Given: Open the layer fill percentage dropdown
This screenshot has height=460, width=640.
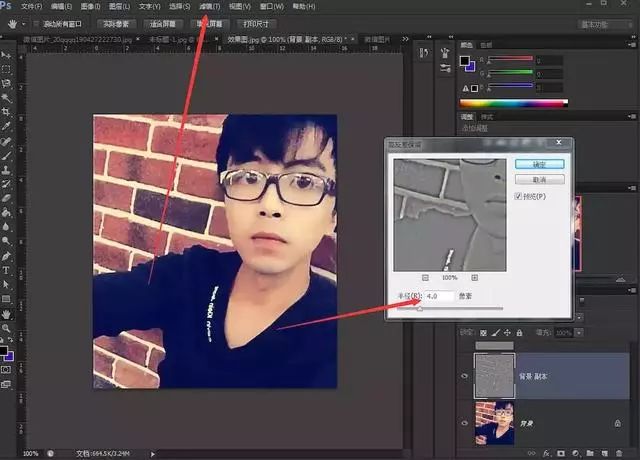Looking at the screenshot, I should click(578, 332).
